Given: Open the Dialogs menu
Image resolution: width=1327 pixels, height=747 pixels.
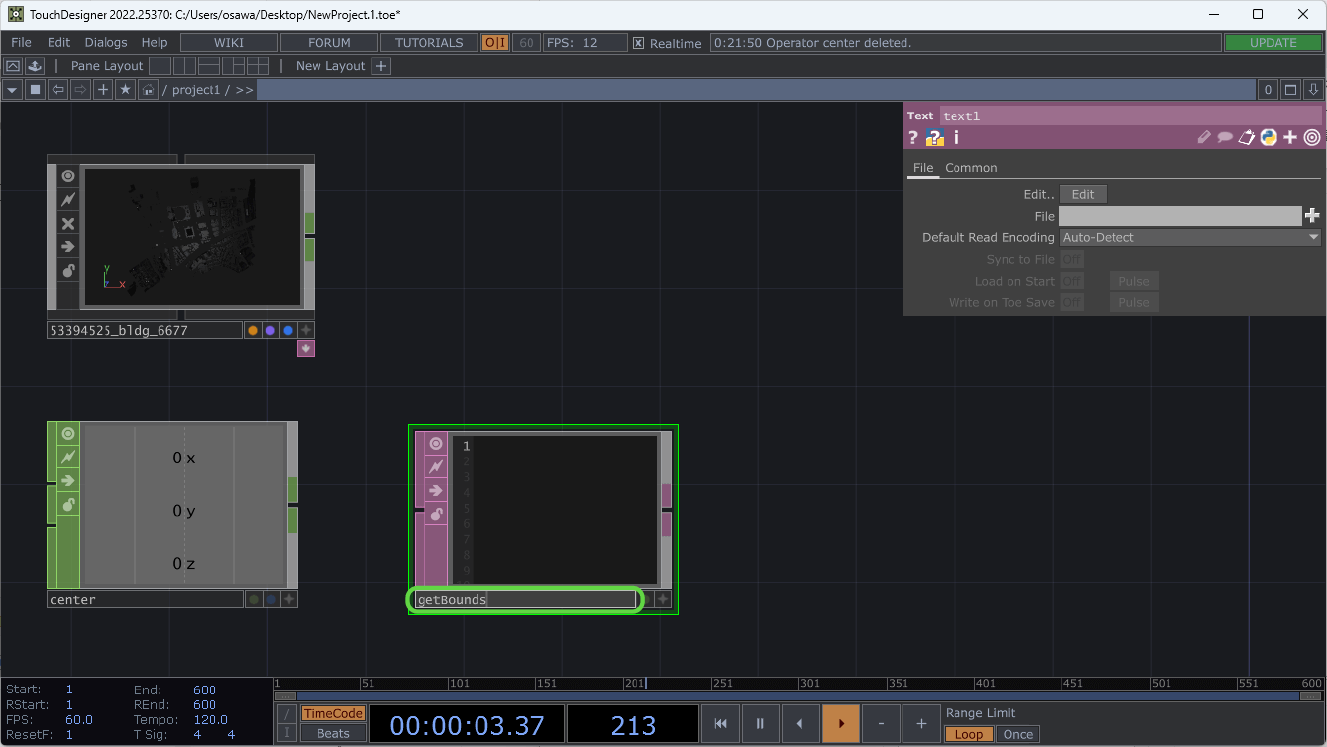Looking at the screenshot, I should (106, 42).
